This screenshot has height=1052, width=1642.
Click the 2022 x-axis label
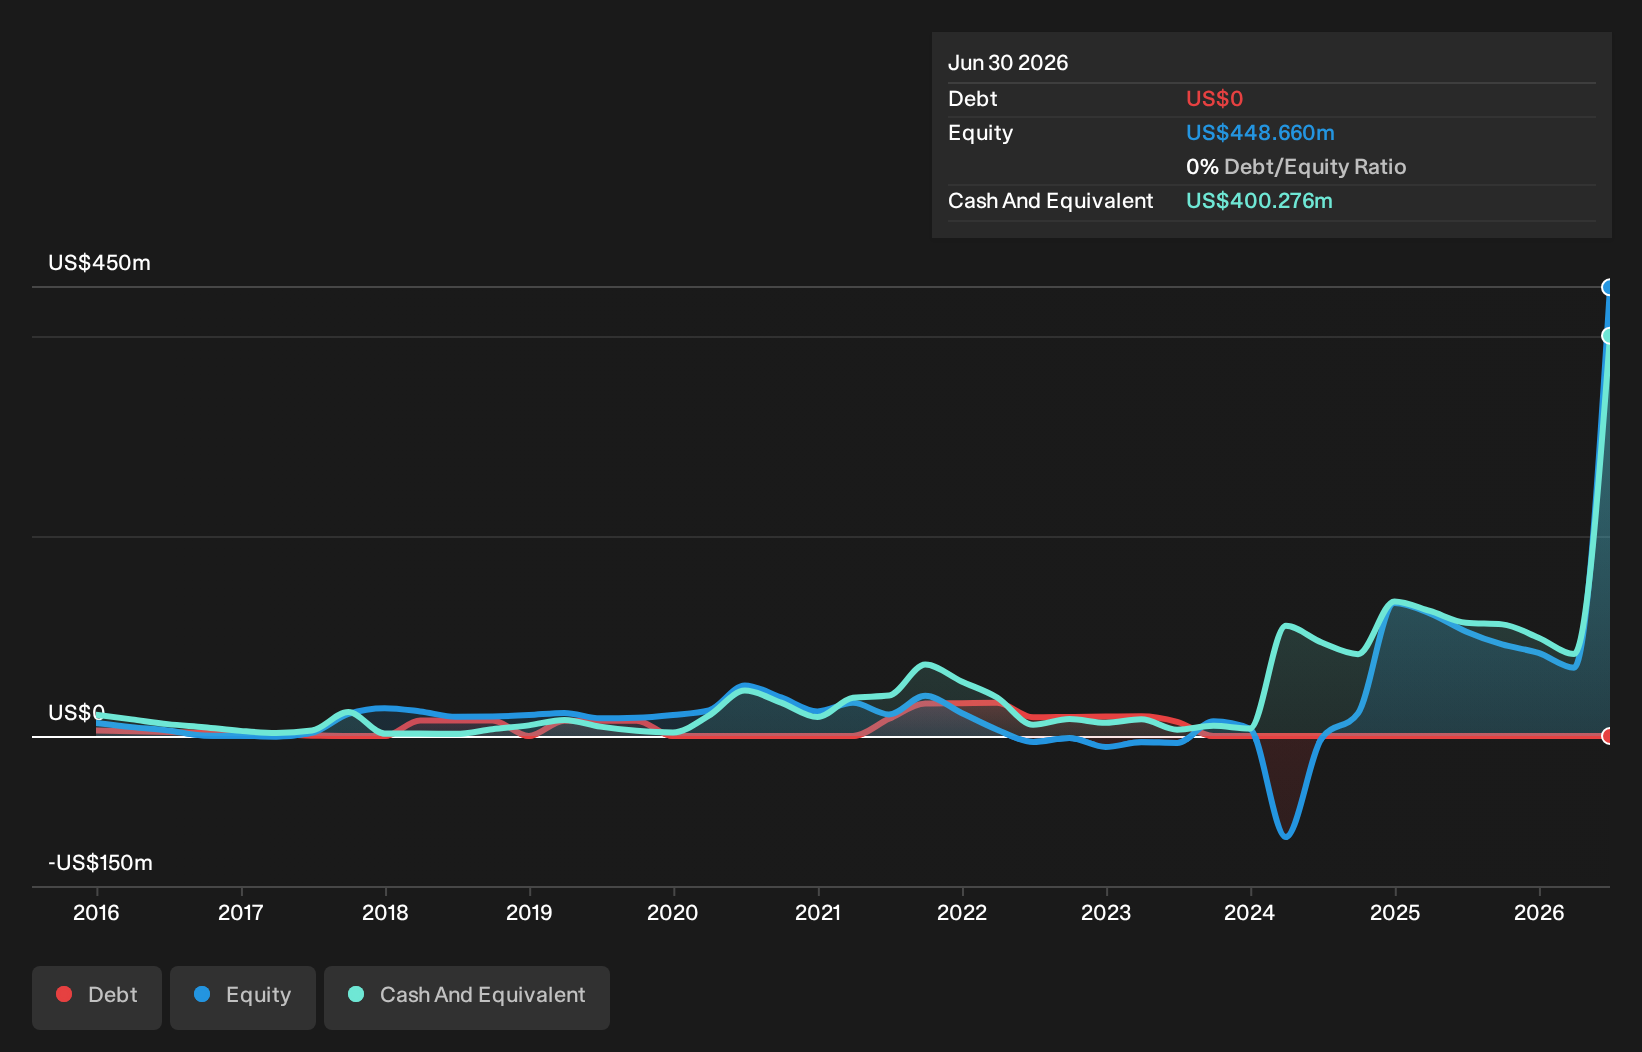coord(962,912)
